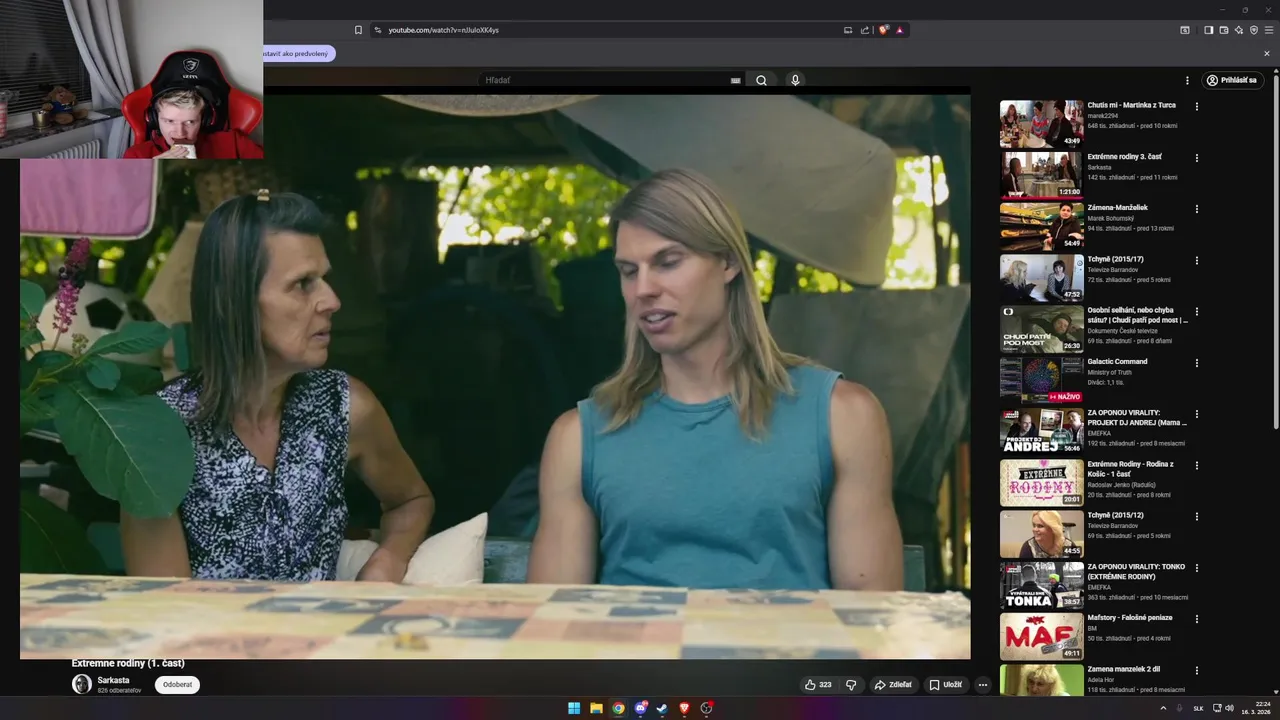Open options menu for Tchyně (2015/12)
Viewport: 1280px width, 720px height.
pyautogui.click(x=1196, y=516)
